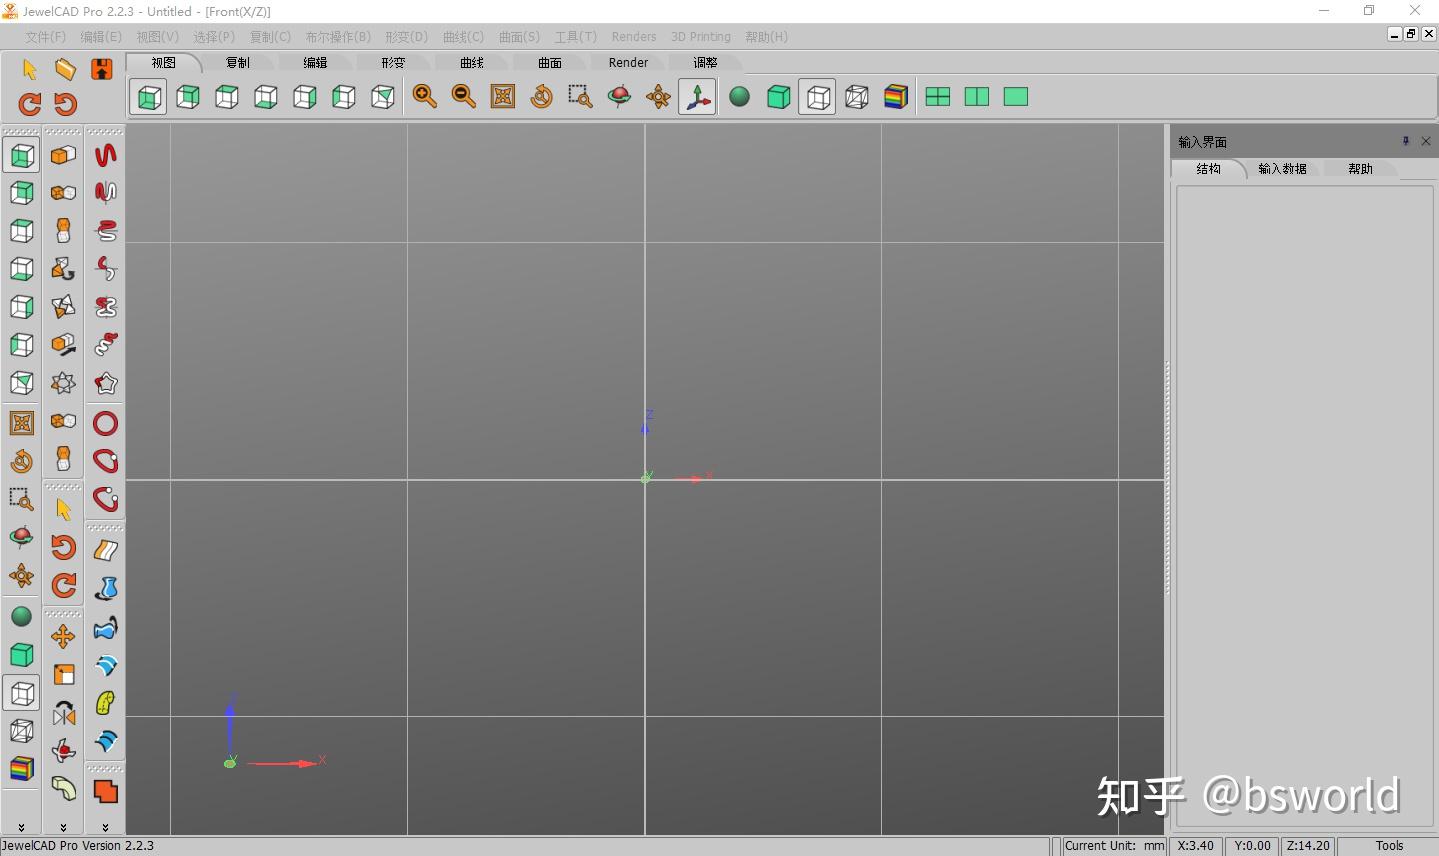Expand the middle tool column chevron

(63, 827)
